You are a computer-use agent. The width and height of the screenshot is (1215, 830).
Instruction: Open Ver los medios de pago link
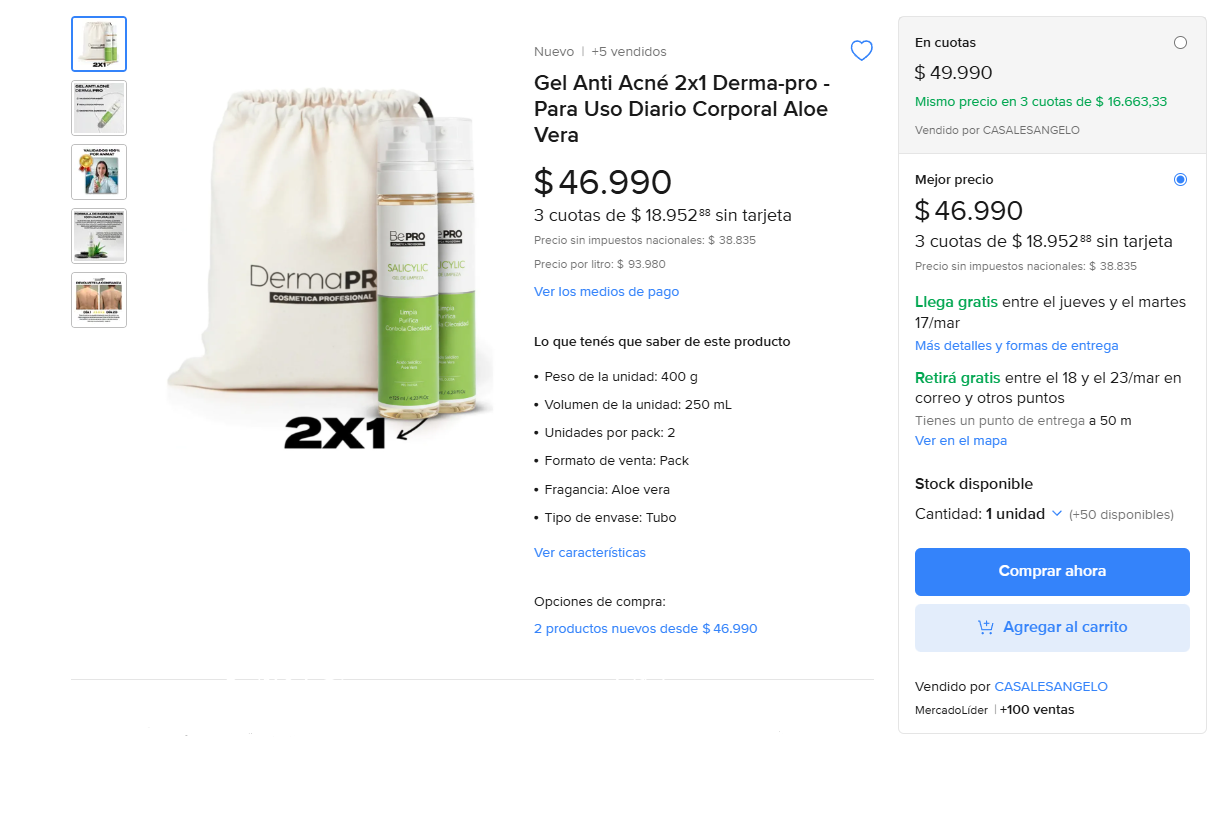pyautogui.click(x=606, y=292)
